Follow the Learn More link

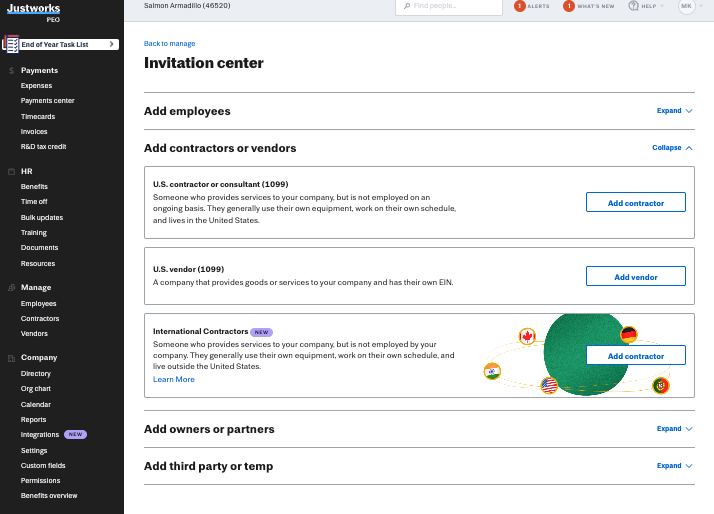173,379
